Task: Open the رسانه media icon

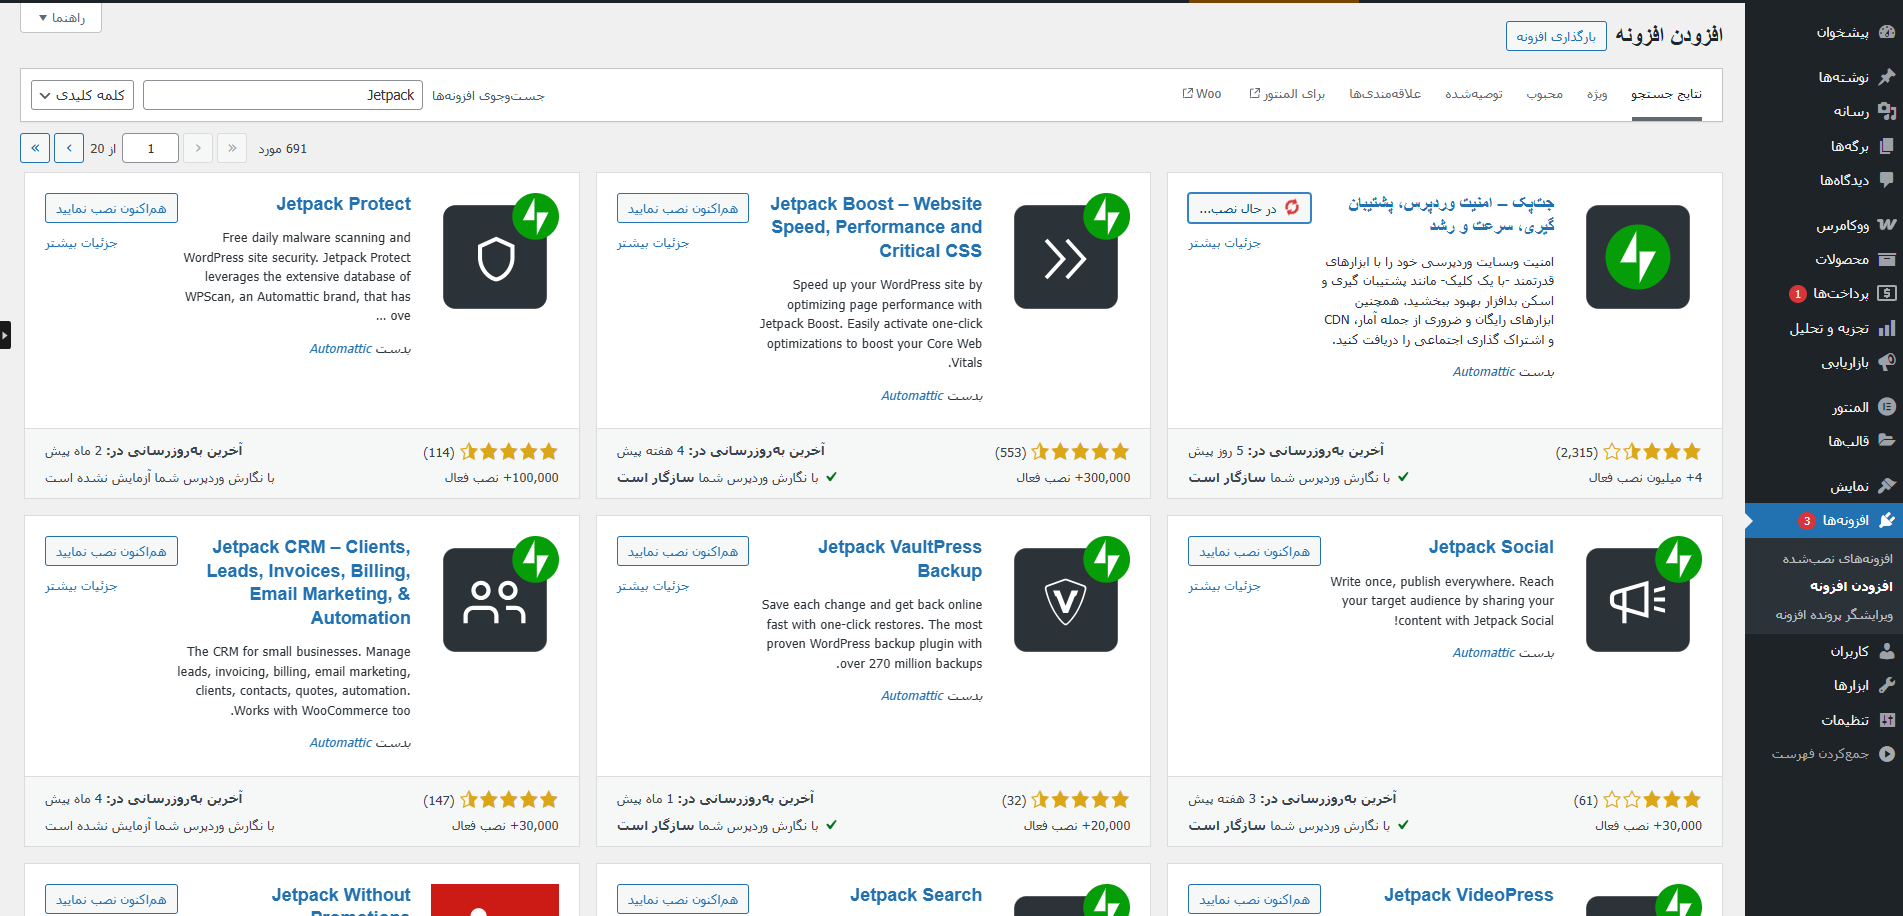Action: (x=1886, y=111)
